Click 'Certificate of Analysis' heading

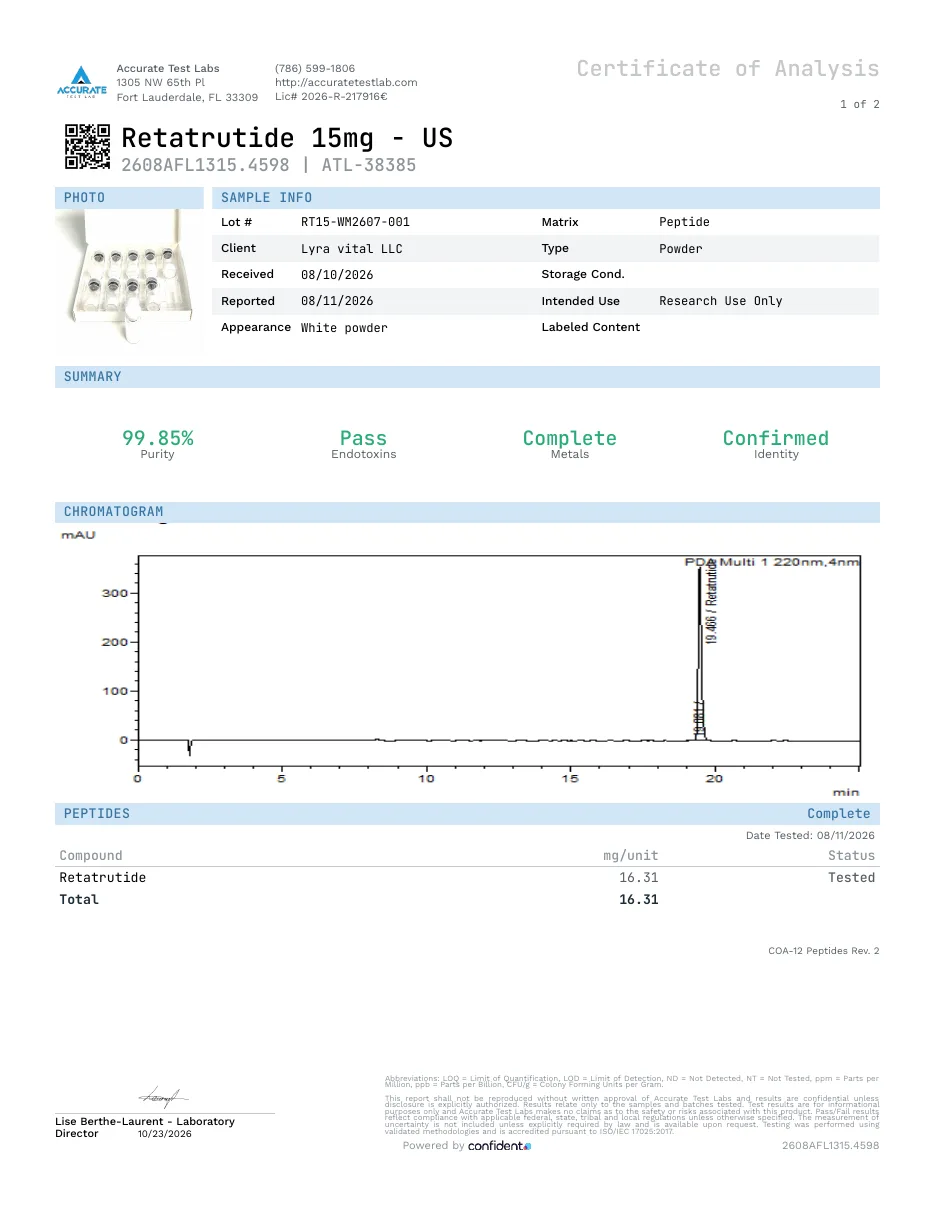728,68
